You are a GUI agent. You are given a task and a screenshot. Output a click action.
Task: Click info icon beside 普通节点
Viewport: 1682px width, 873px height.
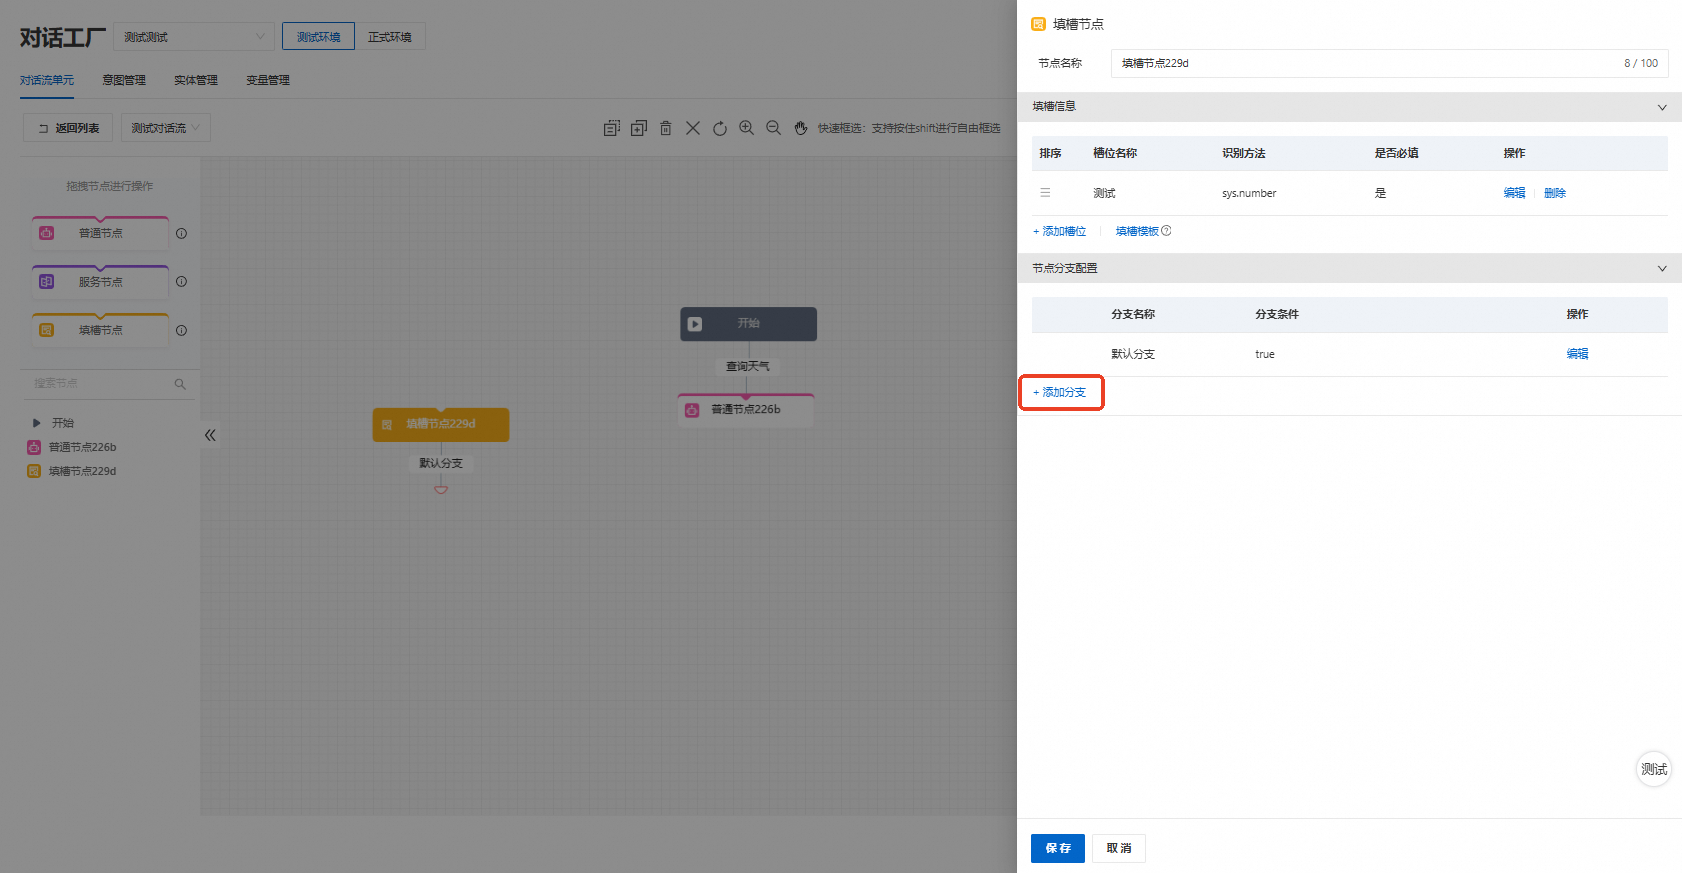(x=181, y=233)
